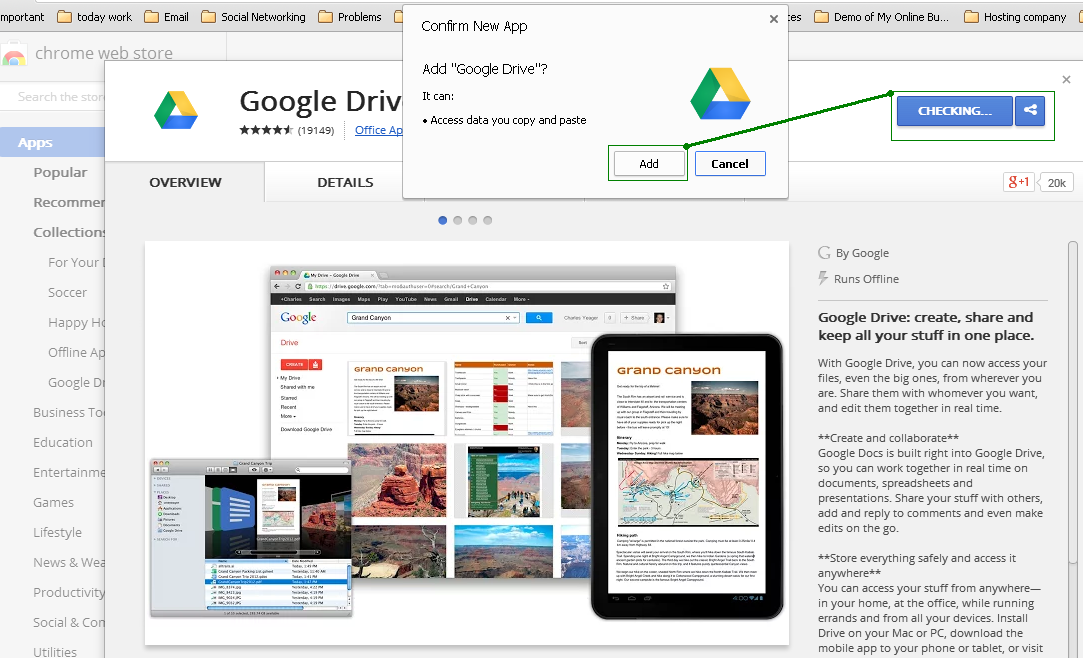The height and width of the screenshot is (658, 1083).
Task: Click the 20k plus-one count bubble
Action: pyautogui.click(x=1056, y=182)
